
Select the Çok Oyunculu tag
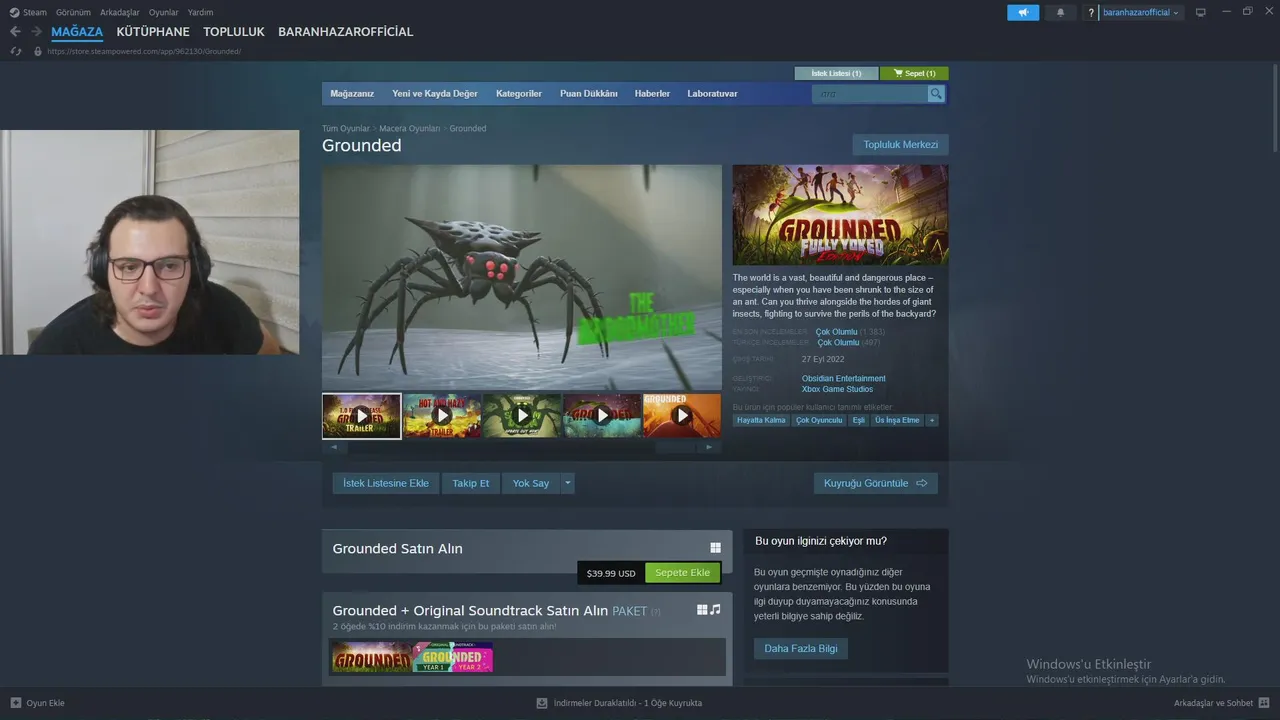[x=819, y=421]
